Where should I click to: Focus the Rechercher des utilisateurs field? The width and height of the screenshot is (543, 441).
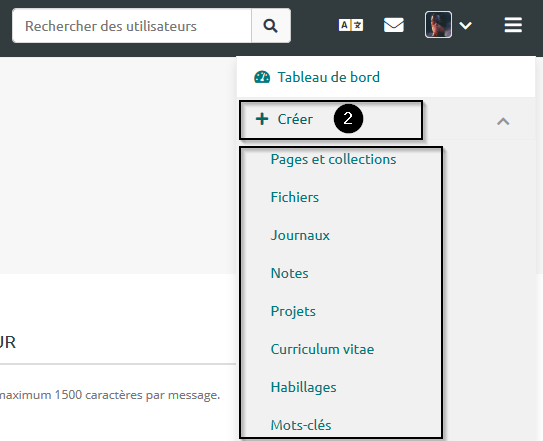click(x=132, y=26)
